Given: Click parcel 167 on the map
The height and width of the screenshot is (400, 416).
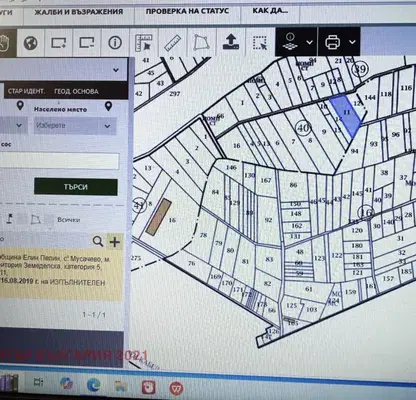Looking at the screenshot, I should pos(266,180).
